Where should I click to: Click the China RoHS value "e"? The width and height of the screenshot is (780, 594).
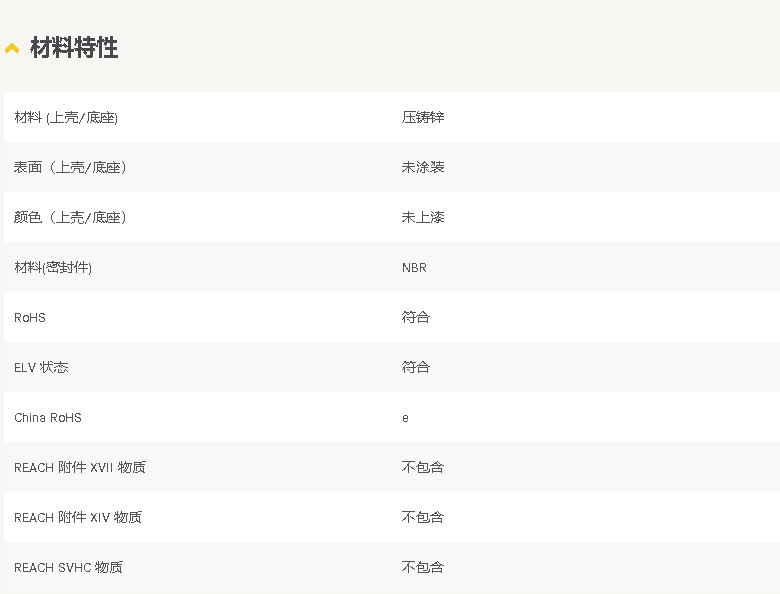pos(405,418)
